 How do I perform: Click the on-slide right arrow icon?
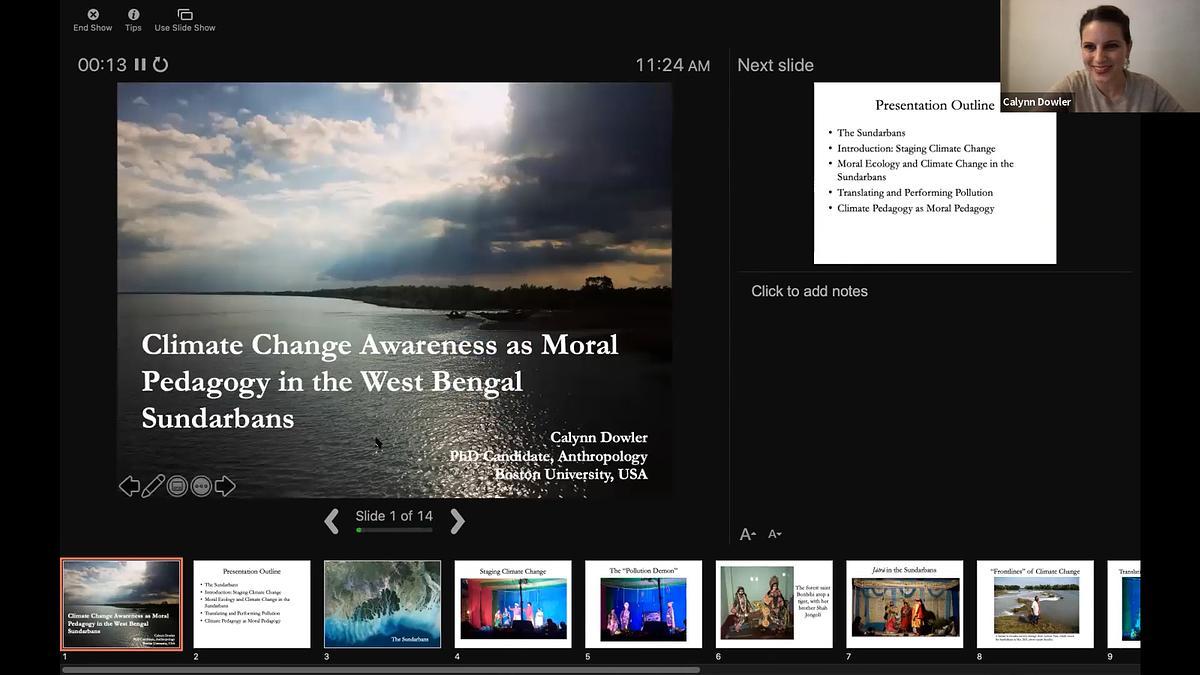click(x=225, y=486)
